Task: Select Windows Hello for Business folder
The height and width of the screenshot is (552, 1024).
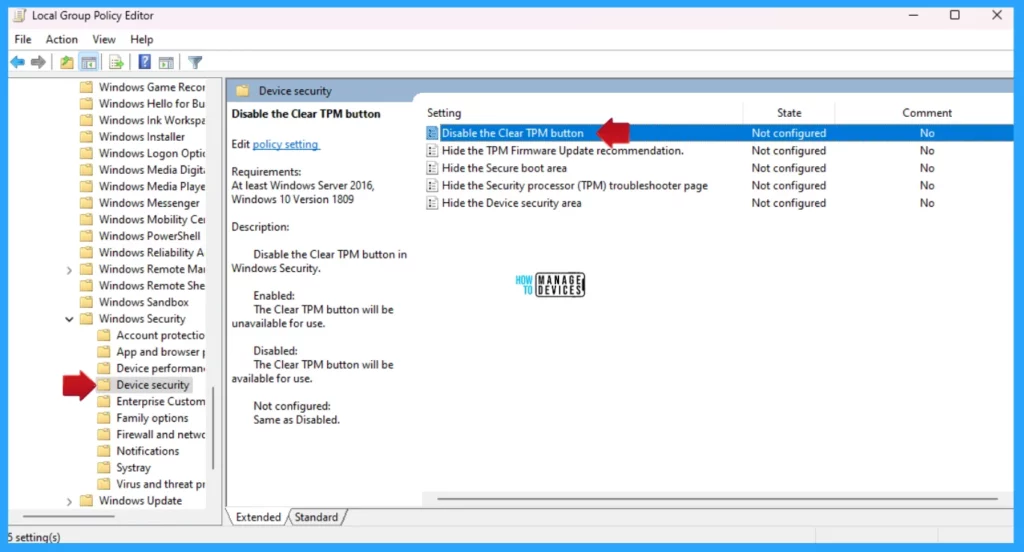Action: [152, 103]
